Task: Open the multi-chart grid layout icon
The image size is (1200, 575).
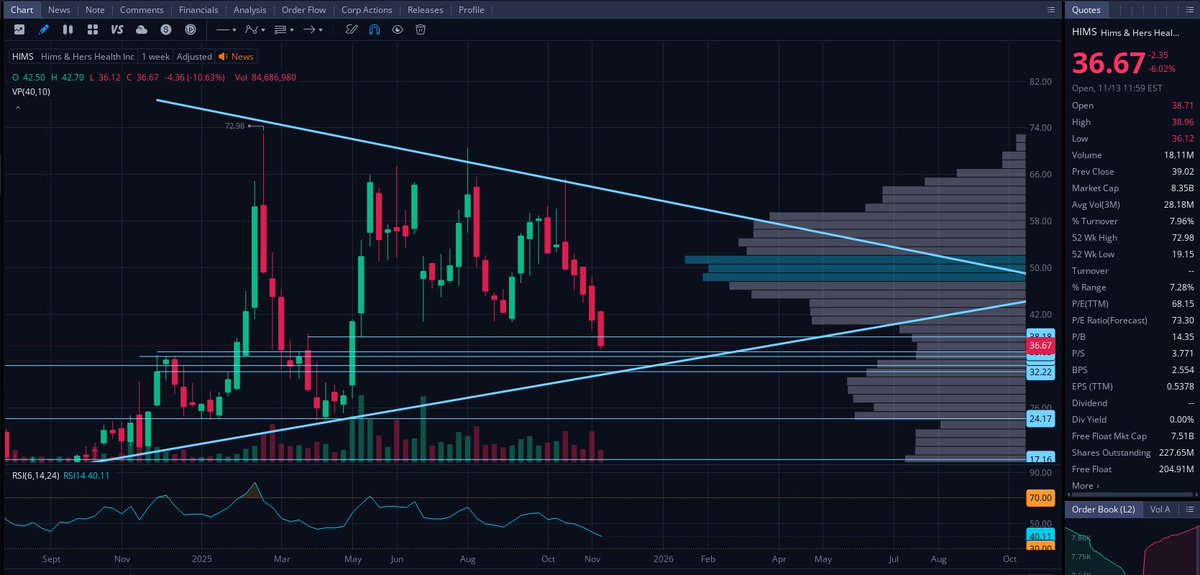Action: (x=92, y=29)
